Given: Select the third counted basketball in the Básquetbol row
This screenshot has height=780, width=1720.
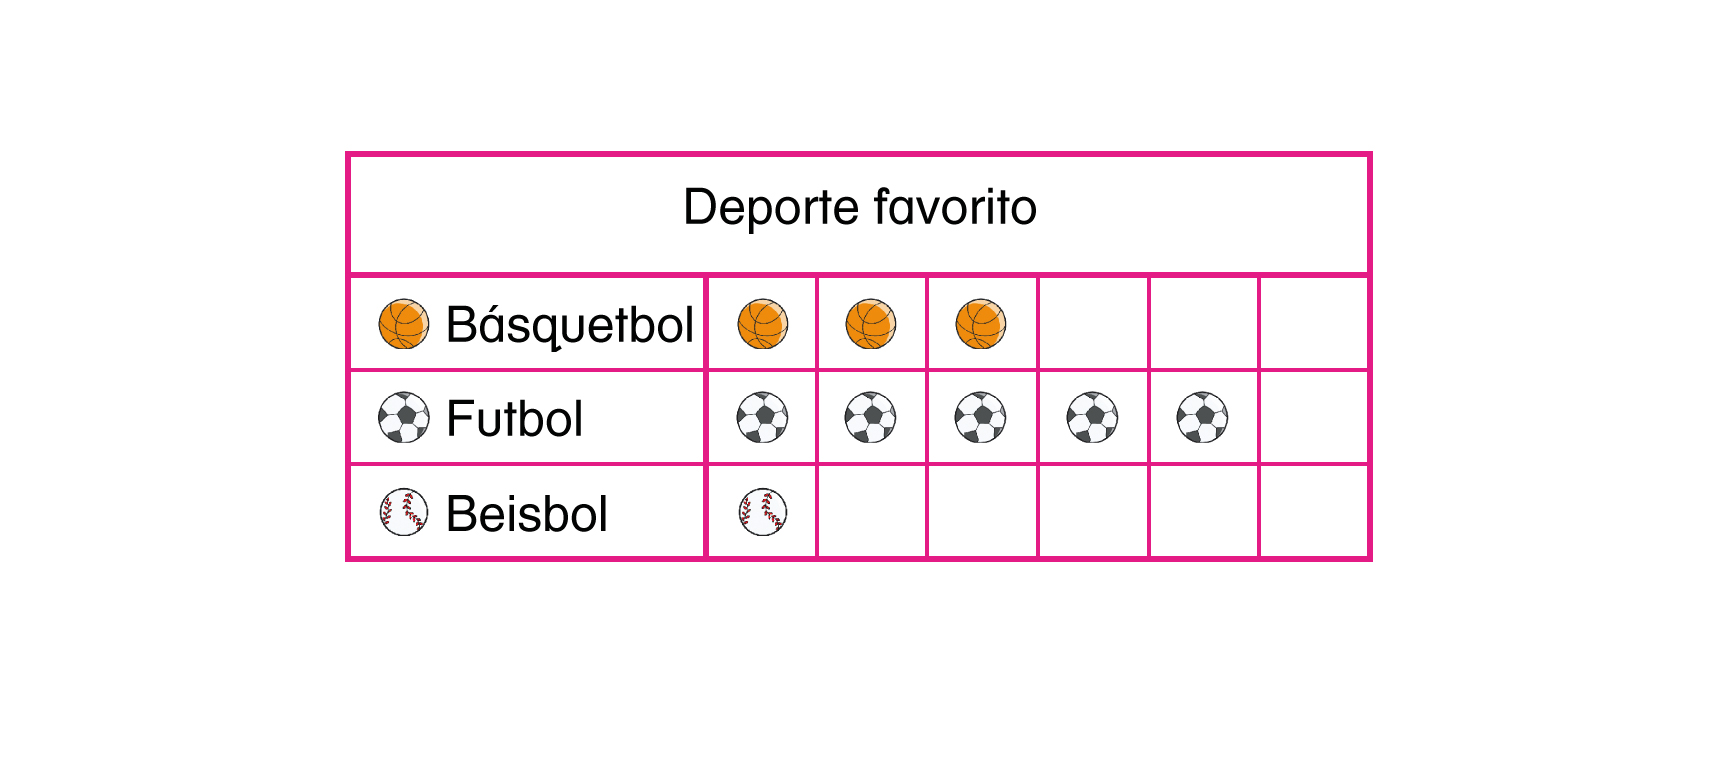Looking at the screenshot, I should [x=981, y=324].
